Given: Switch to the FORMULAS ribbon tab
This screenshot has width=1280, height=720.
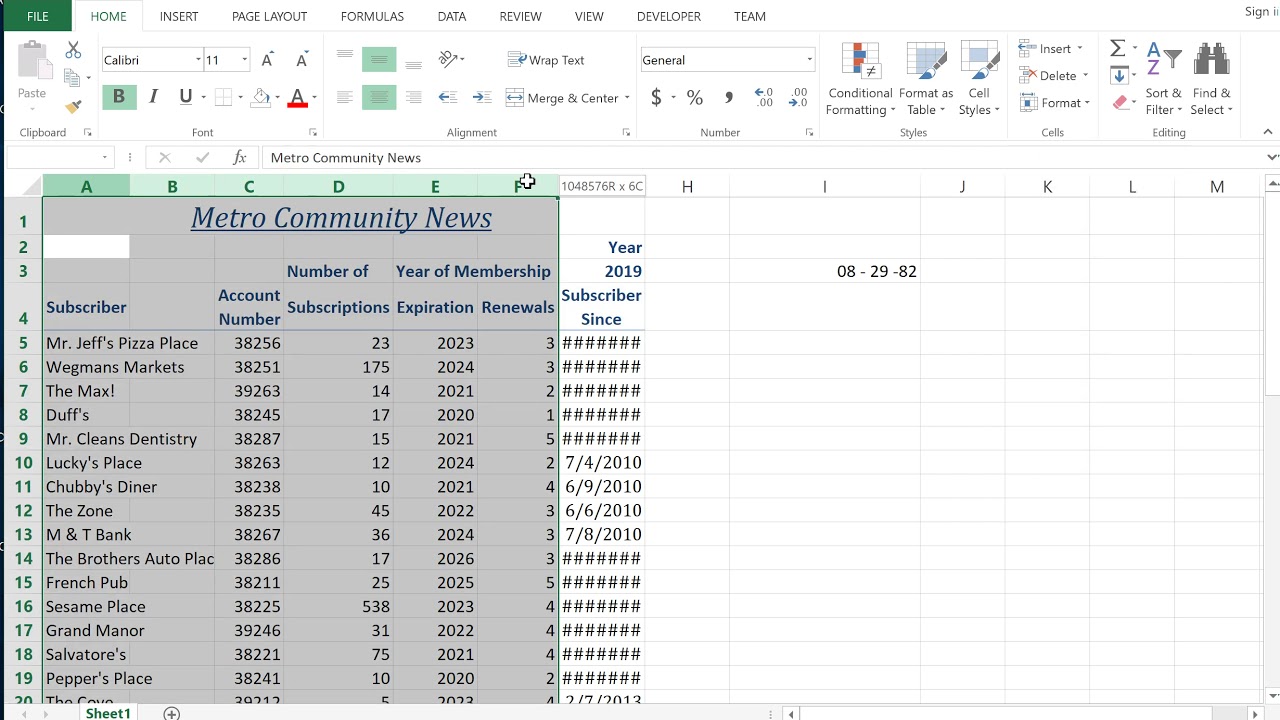Looking at the screenshot, I should [x=372, y=17].
